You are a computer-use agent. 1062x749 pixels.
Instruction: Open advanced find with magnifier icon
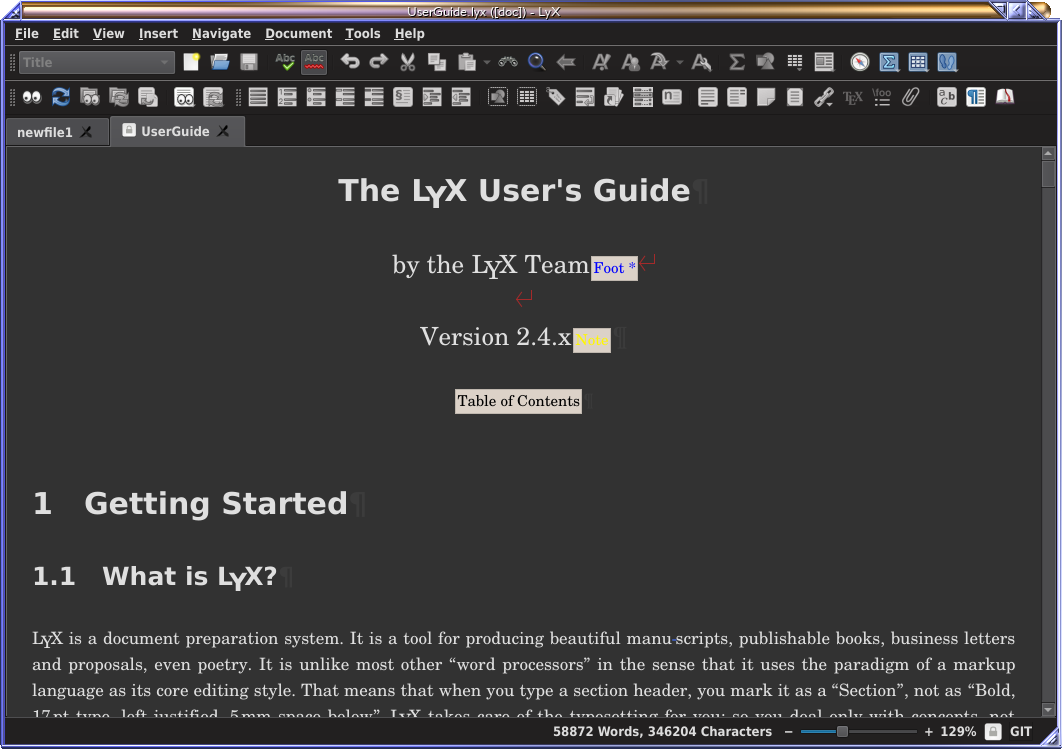coord(537,62)
